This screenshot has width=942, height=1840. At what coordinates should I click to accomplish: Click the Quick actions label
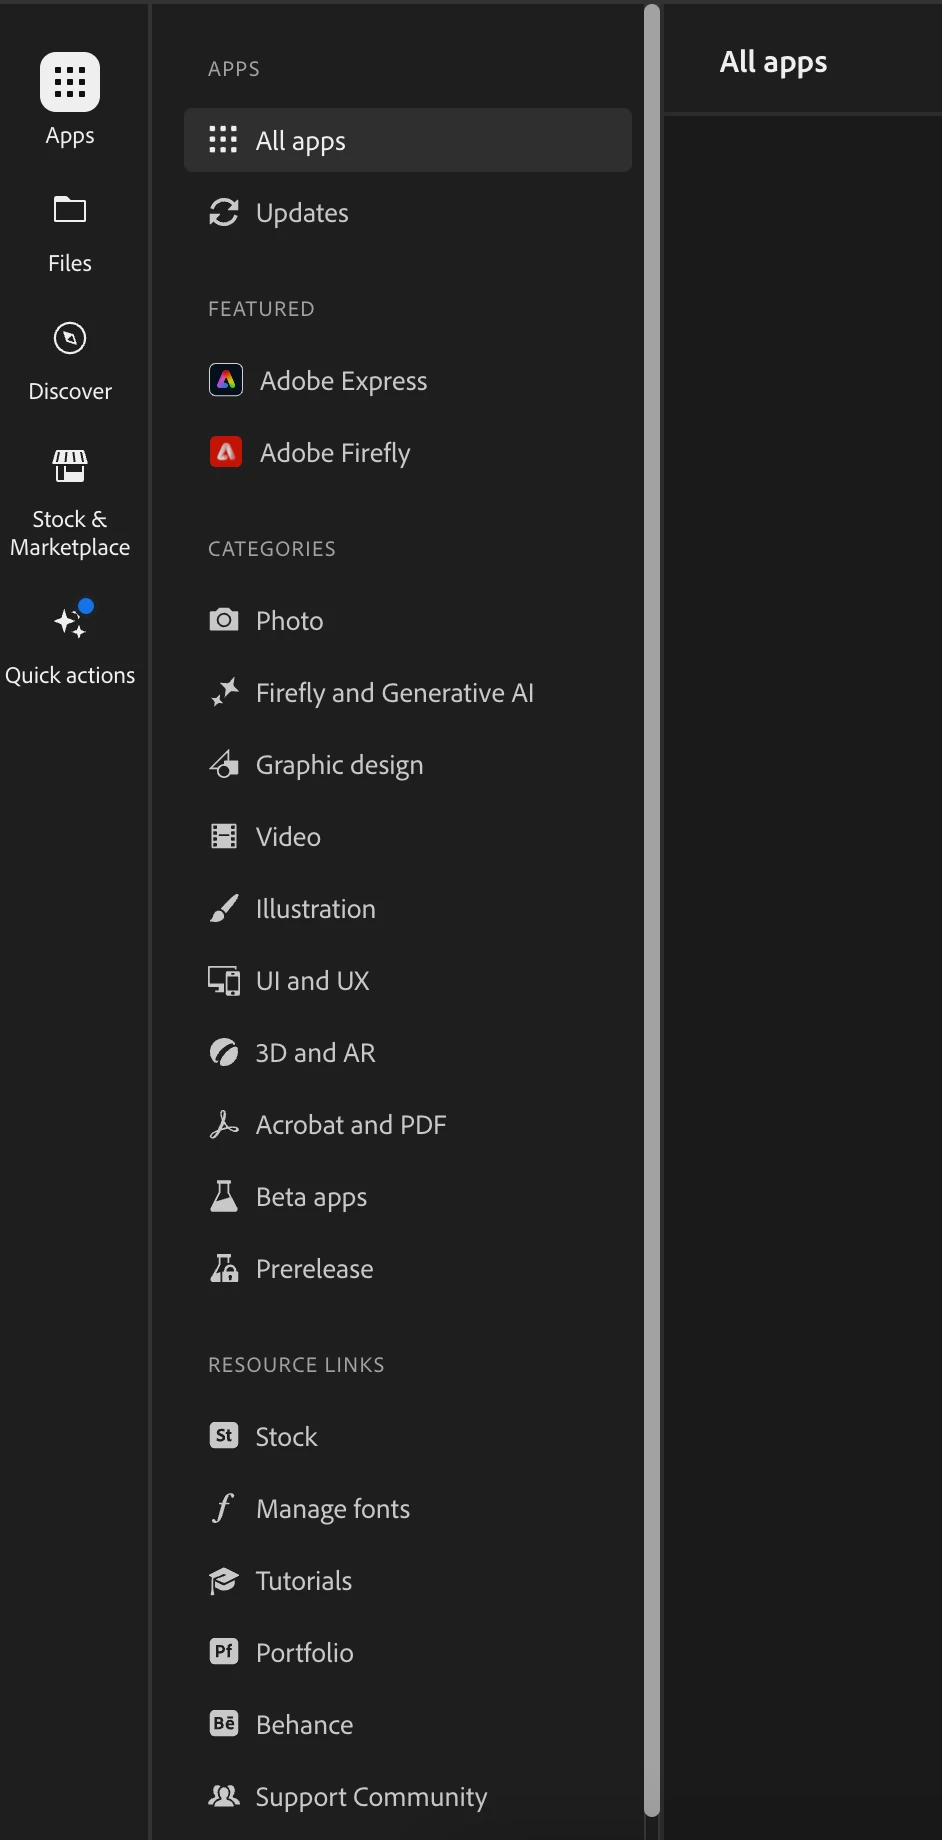point(70,675)
